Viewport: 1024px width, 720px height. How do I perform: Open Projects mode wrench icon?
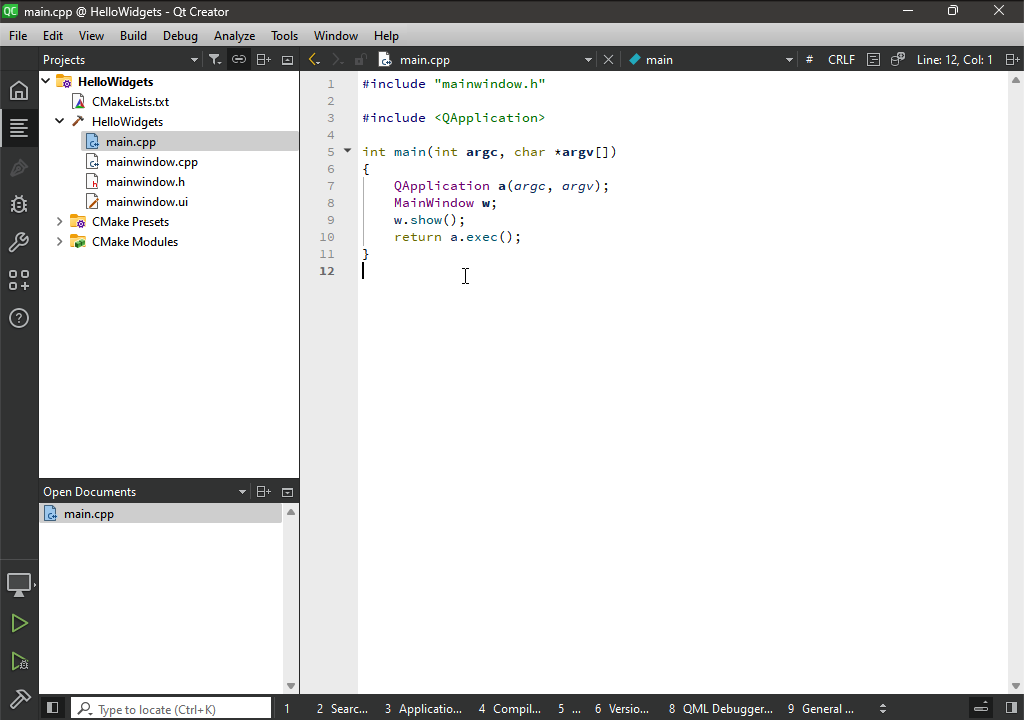click(19, 243)
